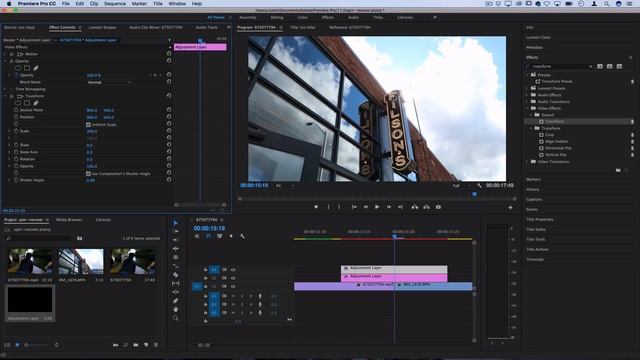This screenshot has width=640, height=360.
Task: Open the Lumetri Color panel
Action: point(538,37)
